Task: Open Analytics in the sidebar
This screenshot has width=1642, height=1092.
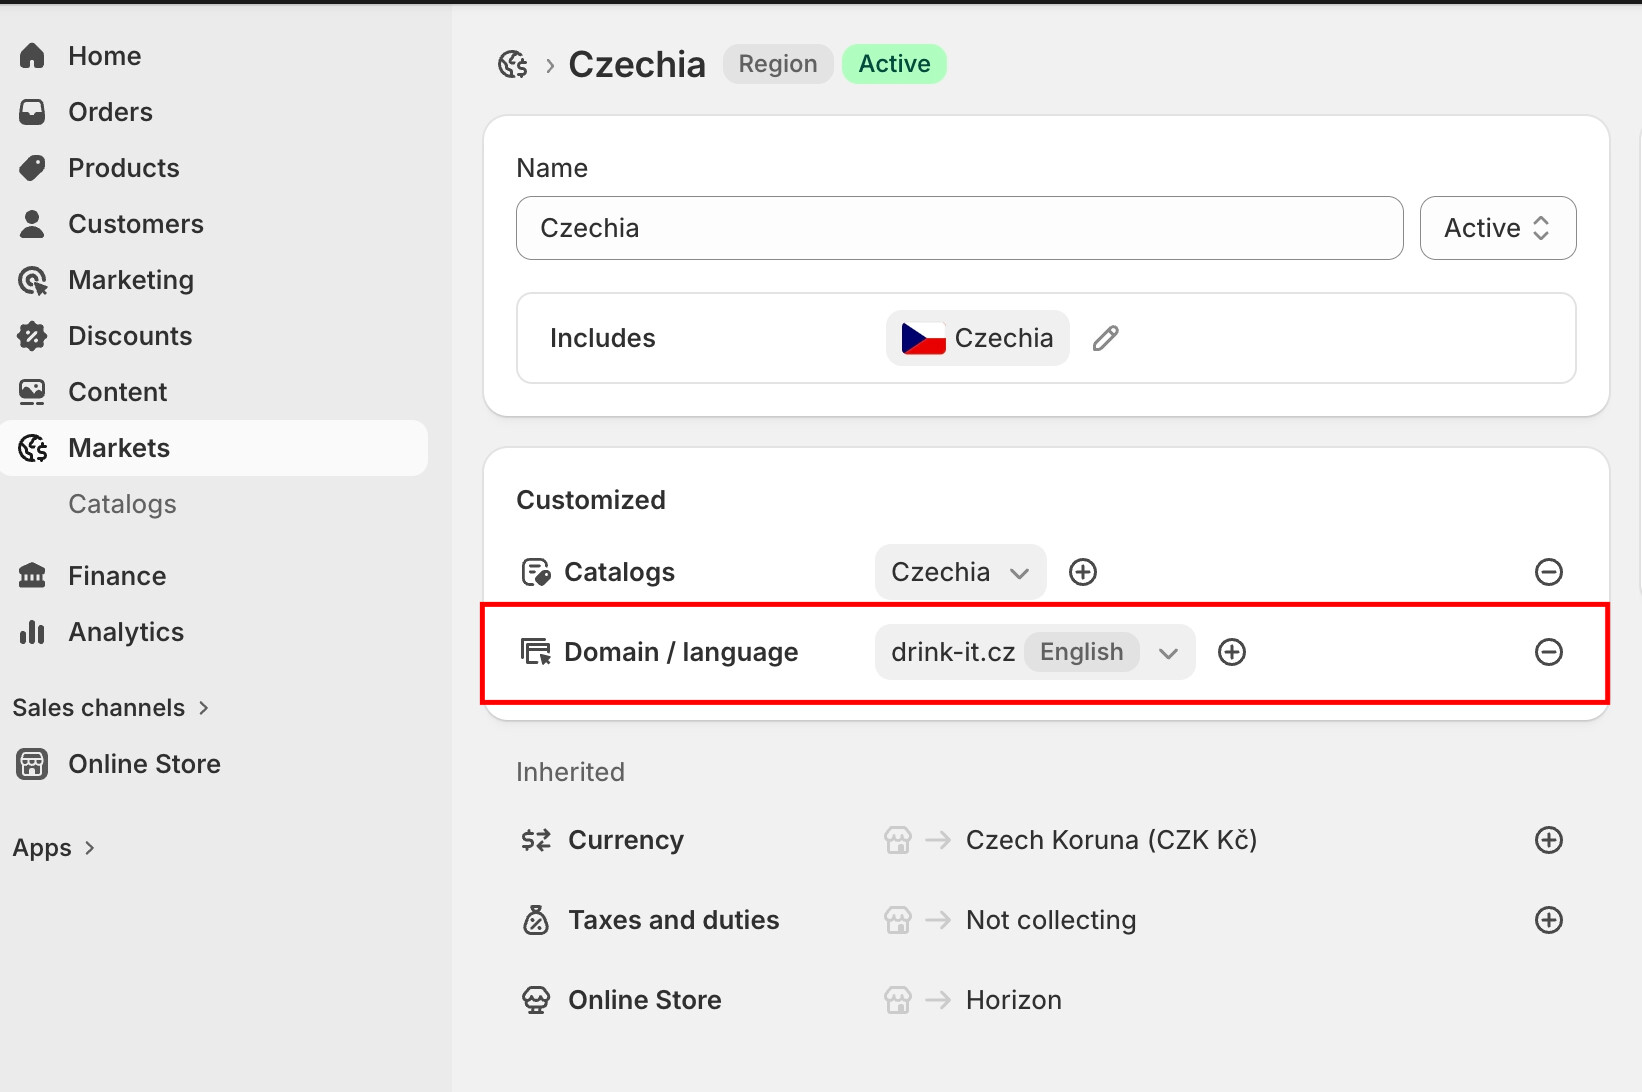Action: pos(126,632)
